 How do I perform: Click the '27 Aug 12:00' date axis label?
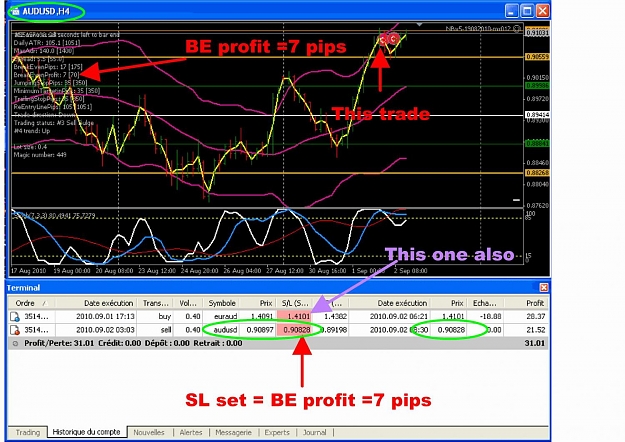(285, 271)
